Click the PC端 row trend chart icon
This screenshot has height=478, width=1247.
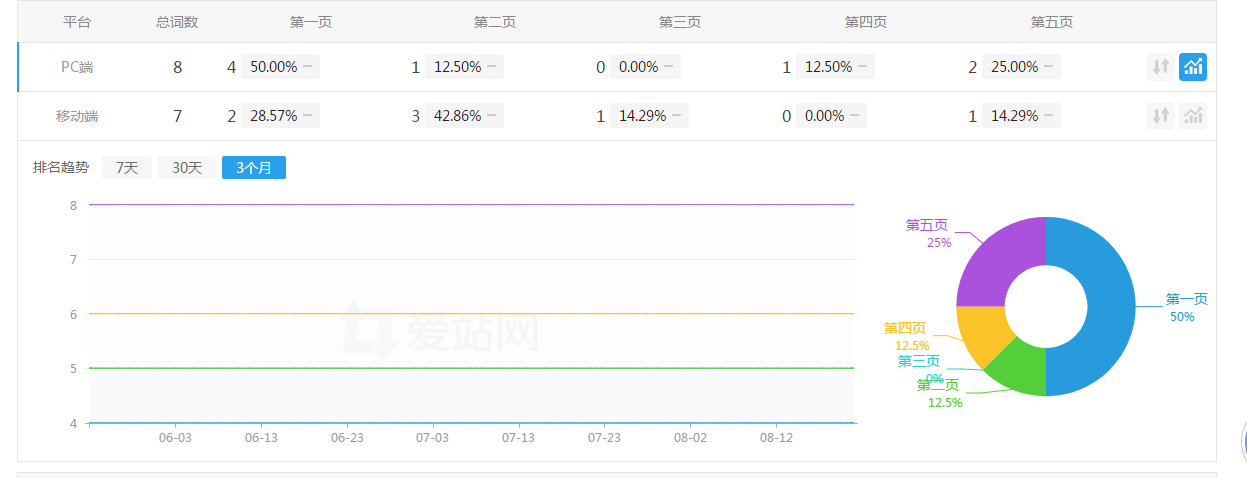coord(1193,67)
